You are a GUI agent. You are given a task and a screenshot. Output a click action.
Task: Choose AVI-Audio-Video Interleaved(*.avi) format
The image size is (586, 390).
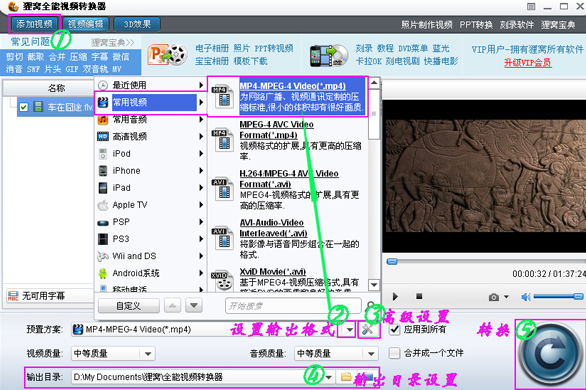pyautogui.click(x=287, y=238)
